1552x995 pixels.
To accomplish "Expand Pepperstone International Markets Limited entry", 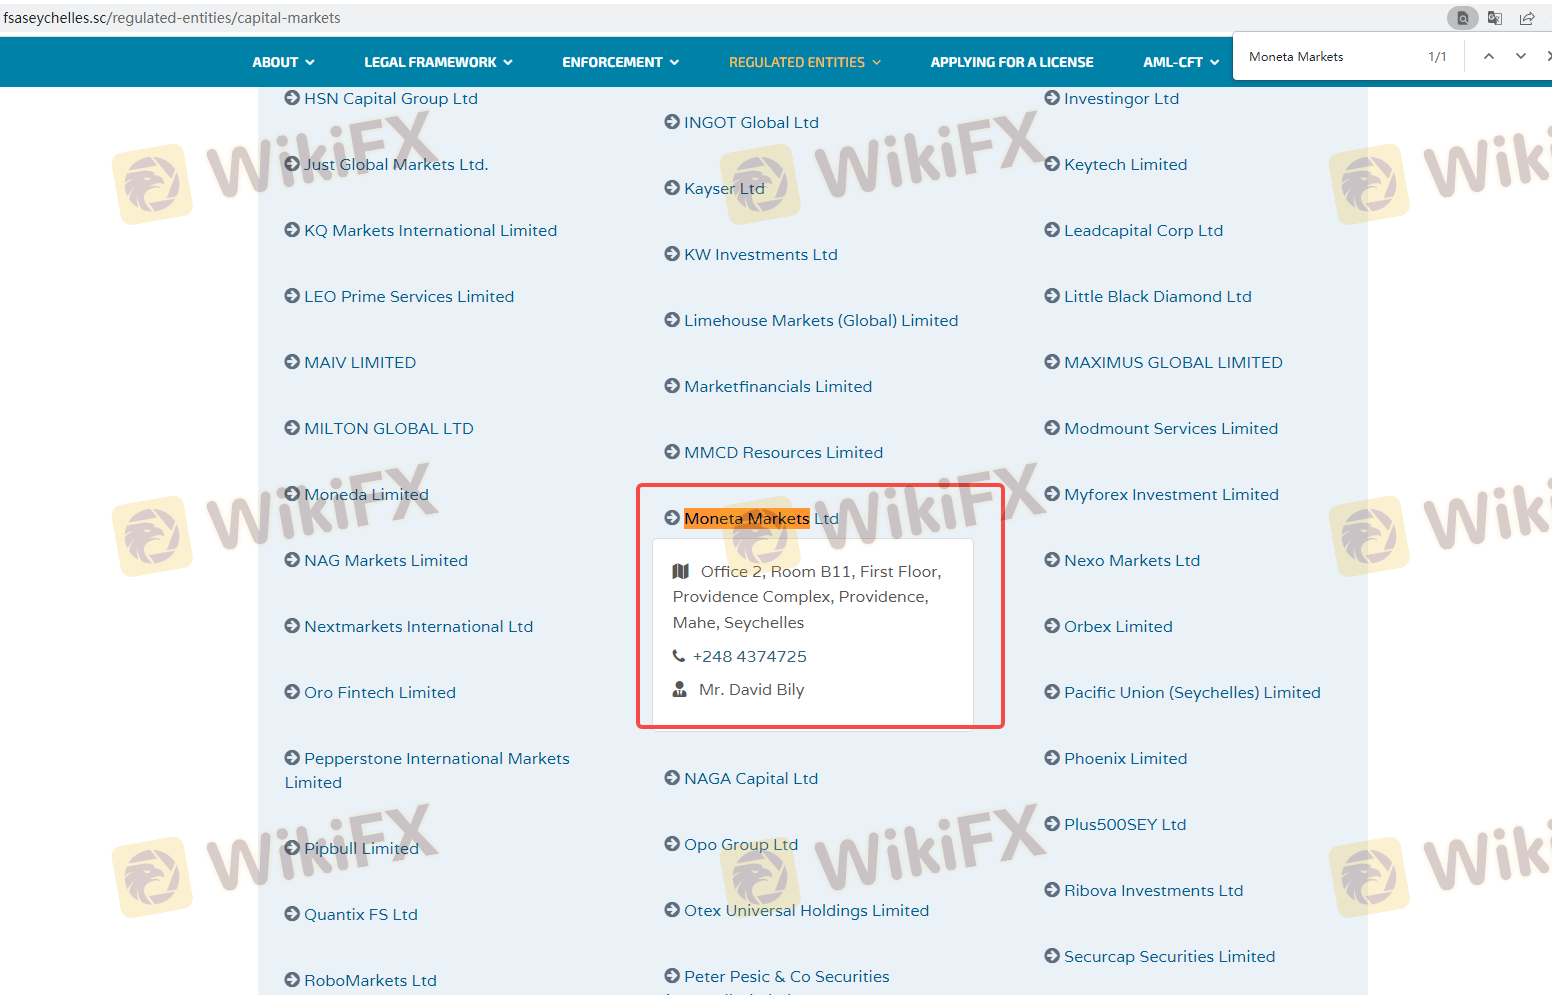I will 436,759.
